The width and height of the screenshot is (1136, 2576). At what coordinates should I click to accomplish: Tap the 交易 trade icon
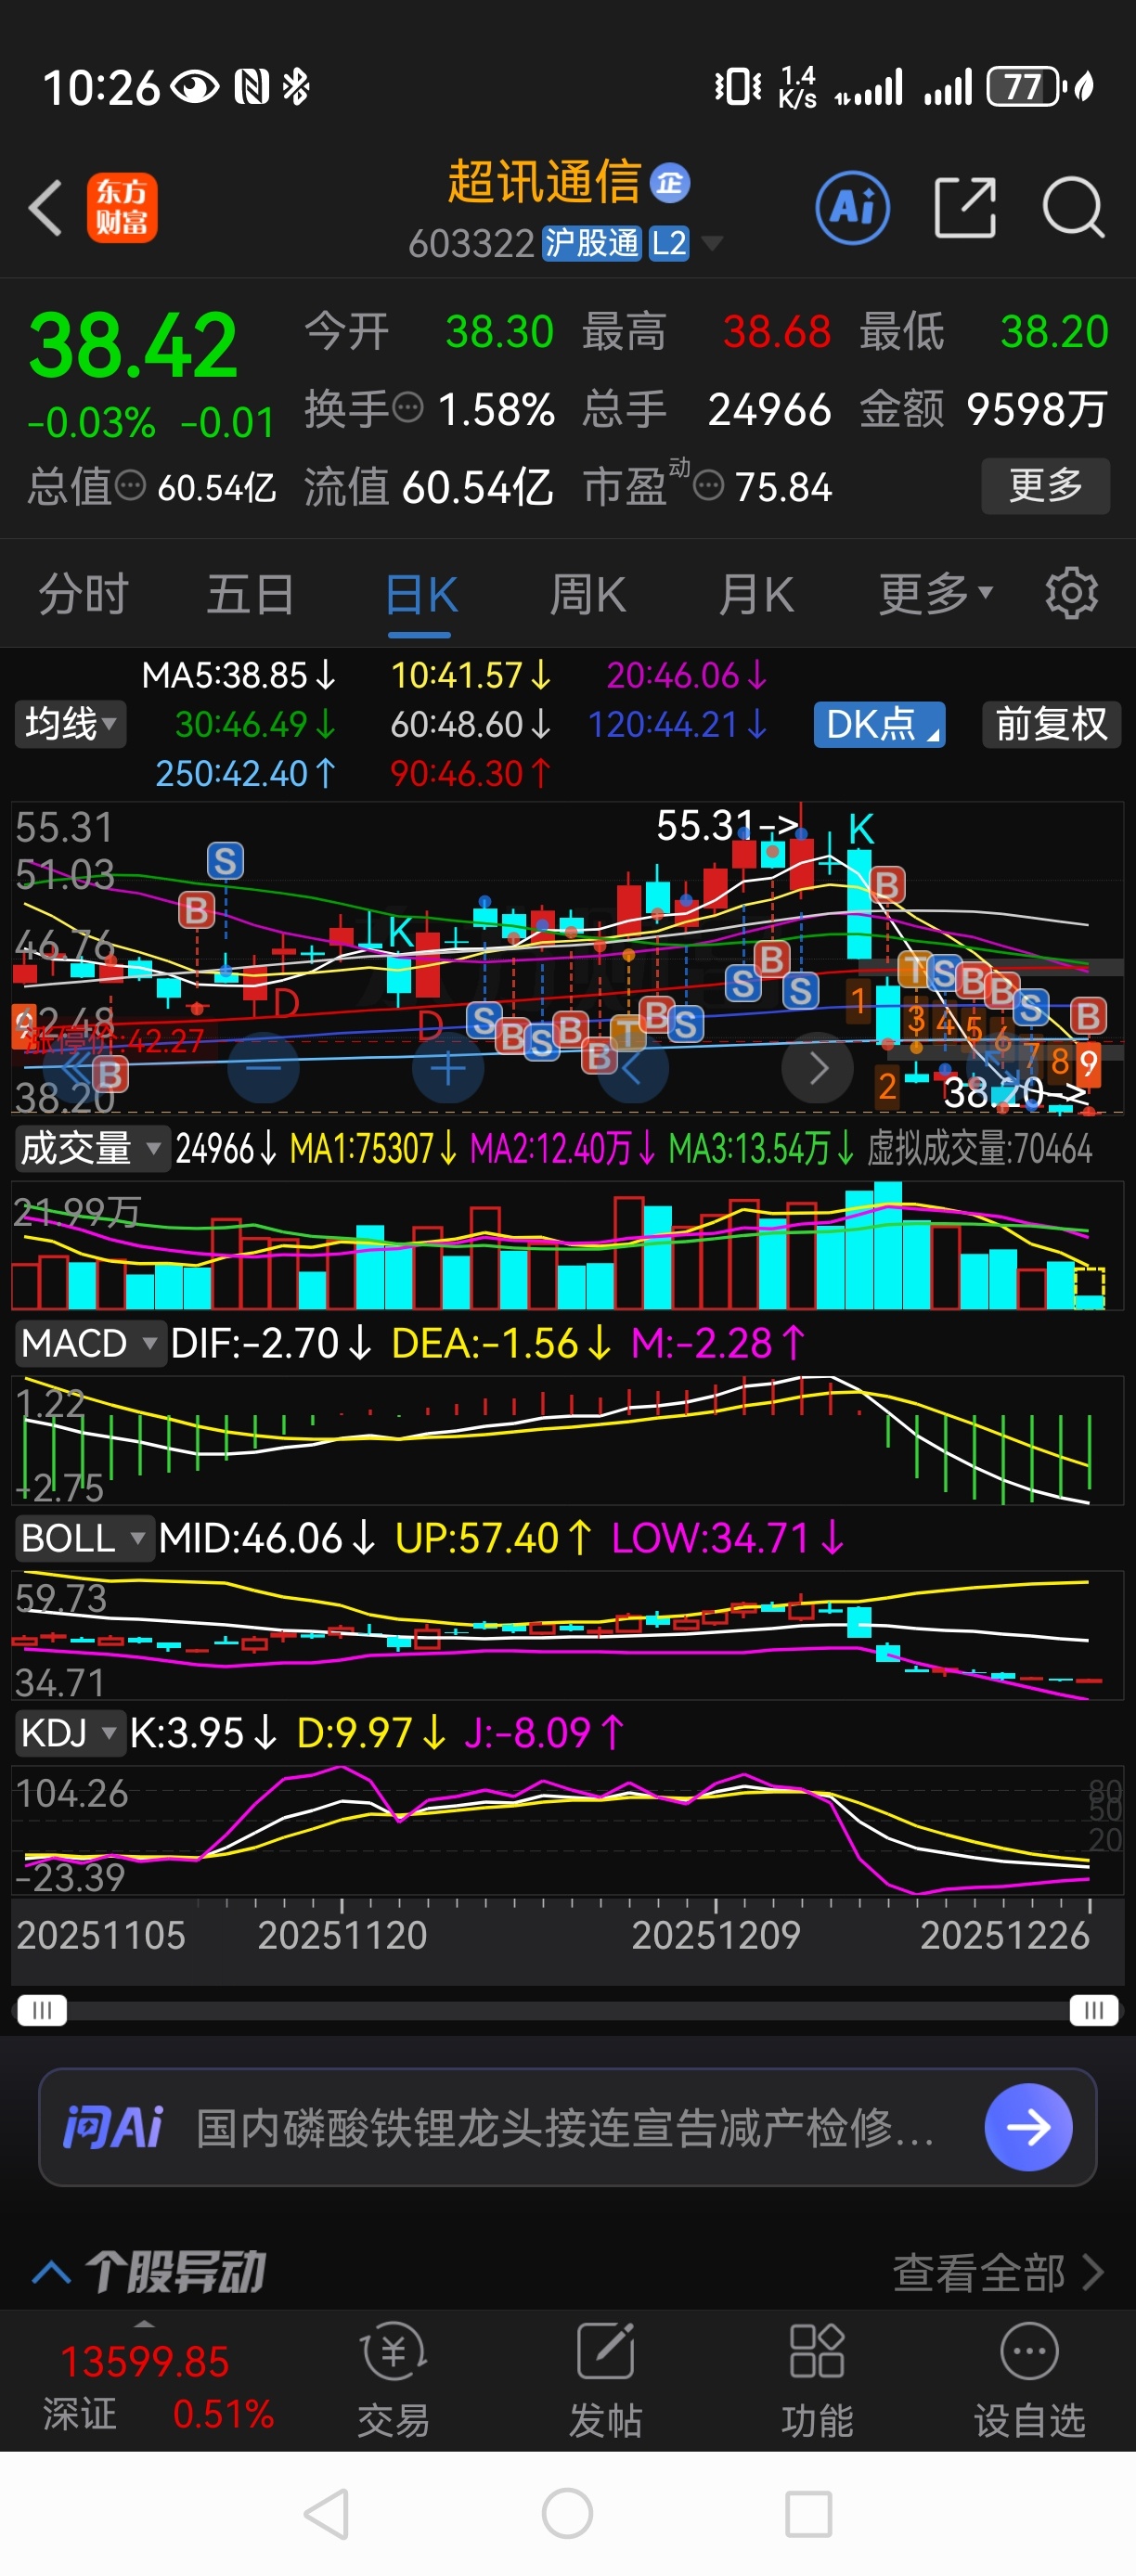click(394, 2380)
